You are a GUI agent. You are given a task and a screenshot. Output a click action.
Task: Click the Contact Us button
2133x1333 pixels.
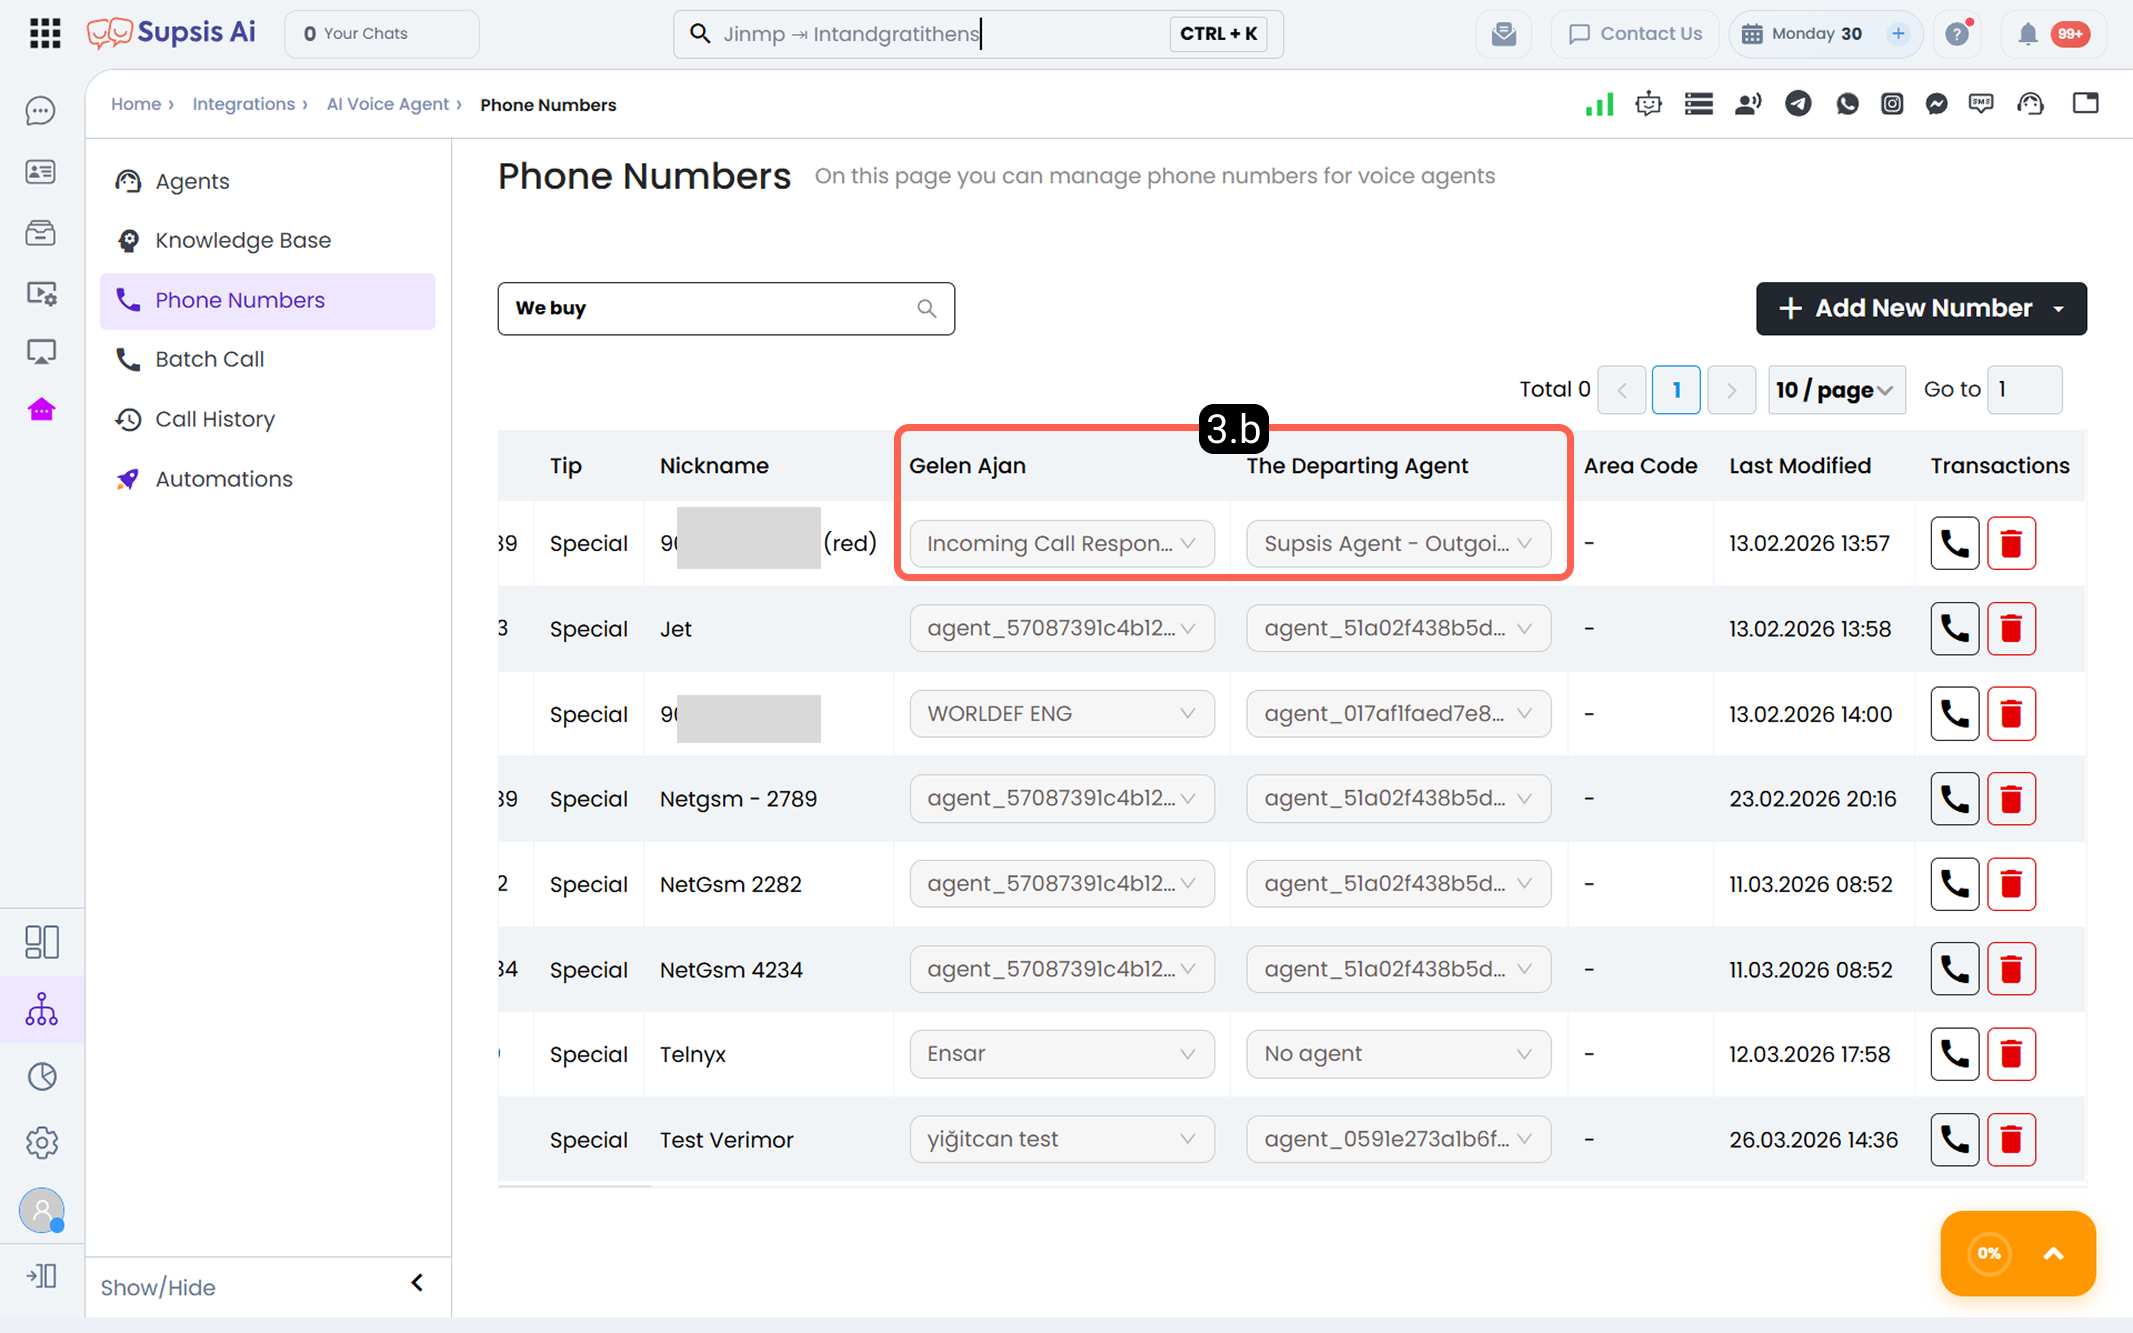tap(1635, 34)
